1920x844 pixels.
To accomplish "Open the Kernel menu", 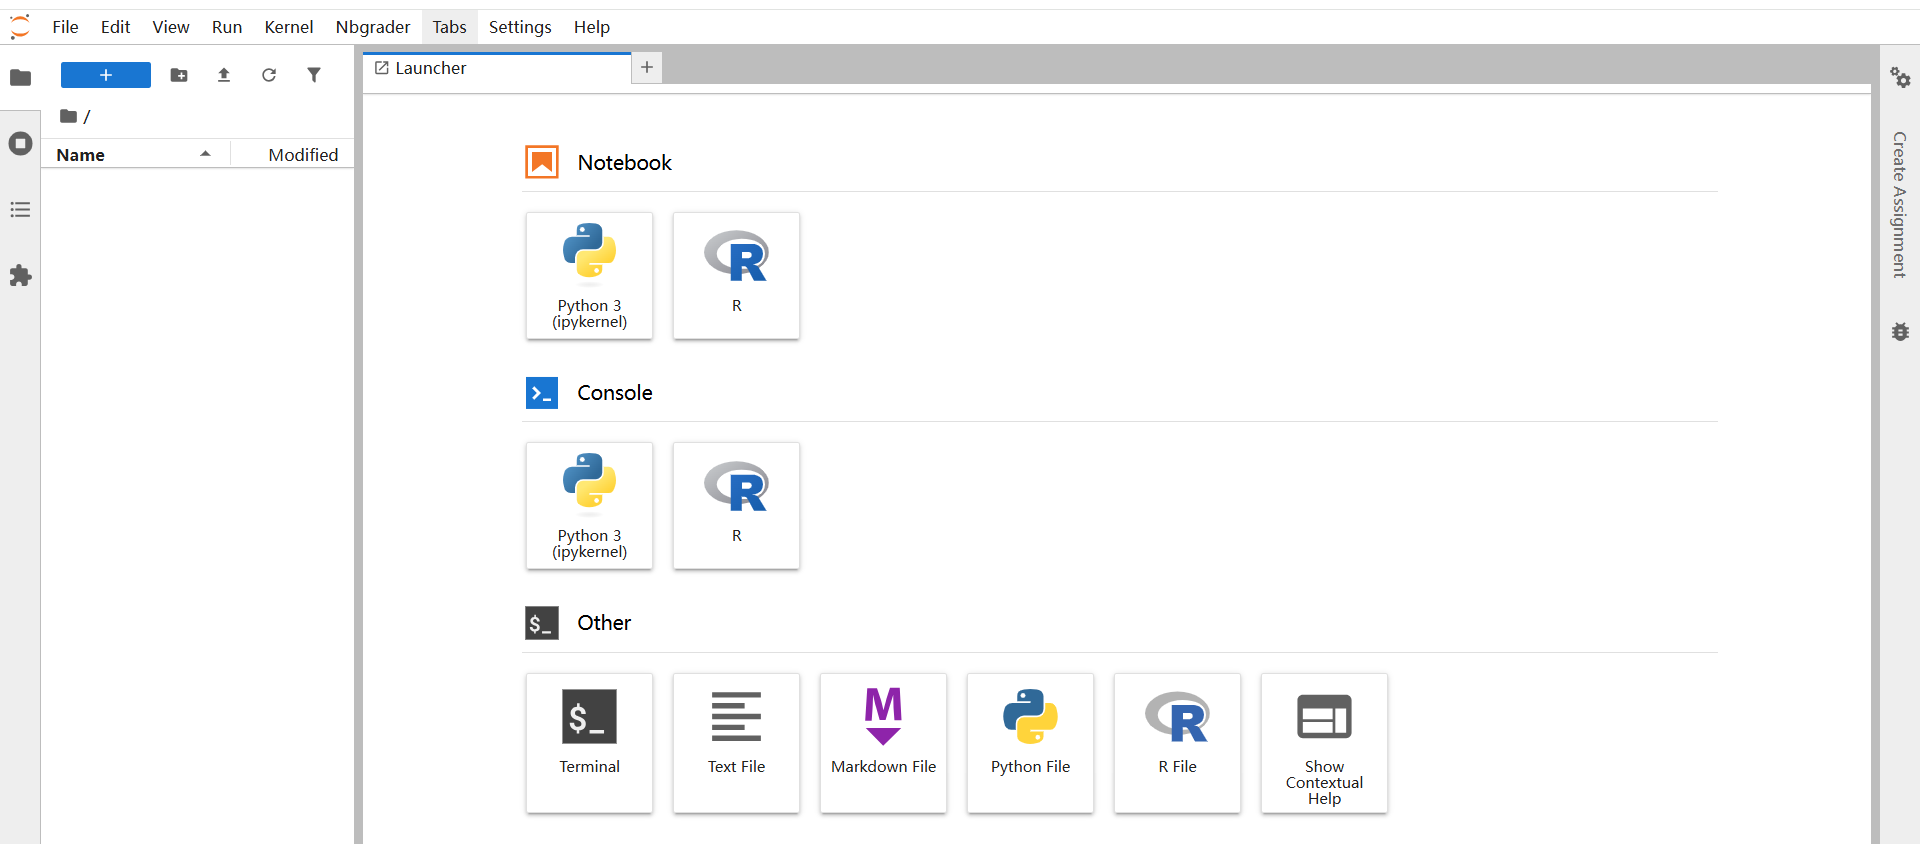I will [288, 27].
